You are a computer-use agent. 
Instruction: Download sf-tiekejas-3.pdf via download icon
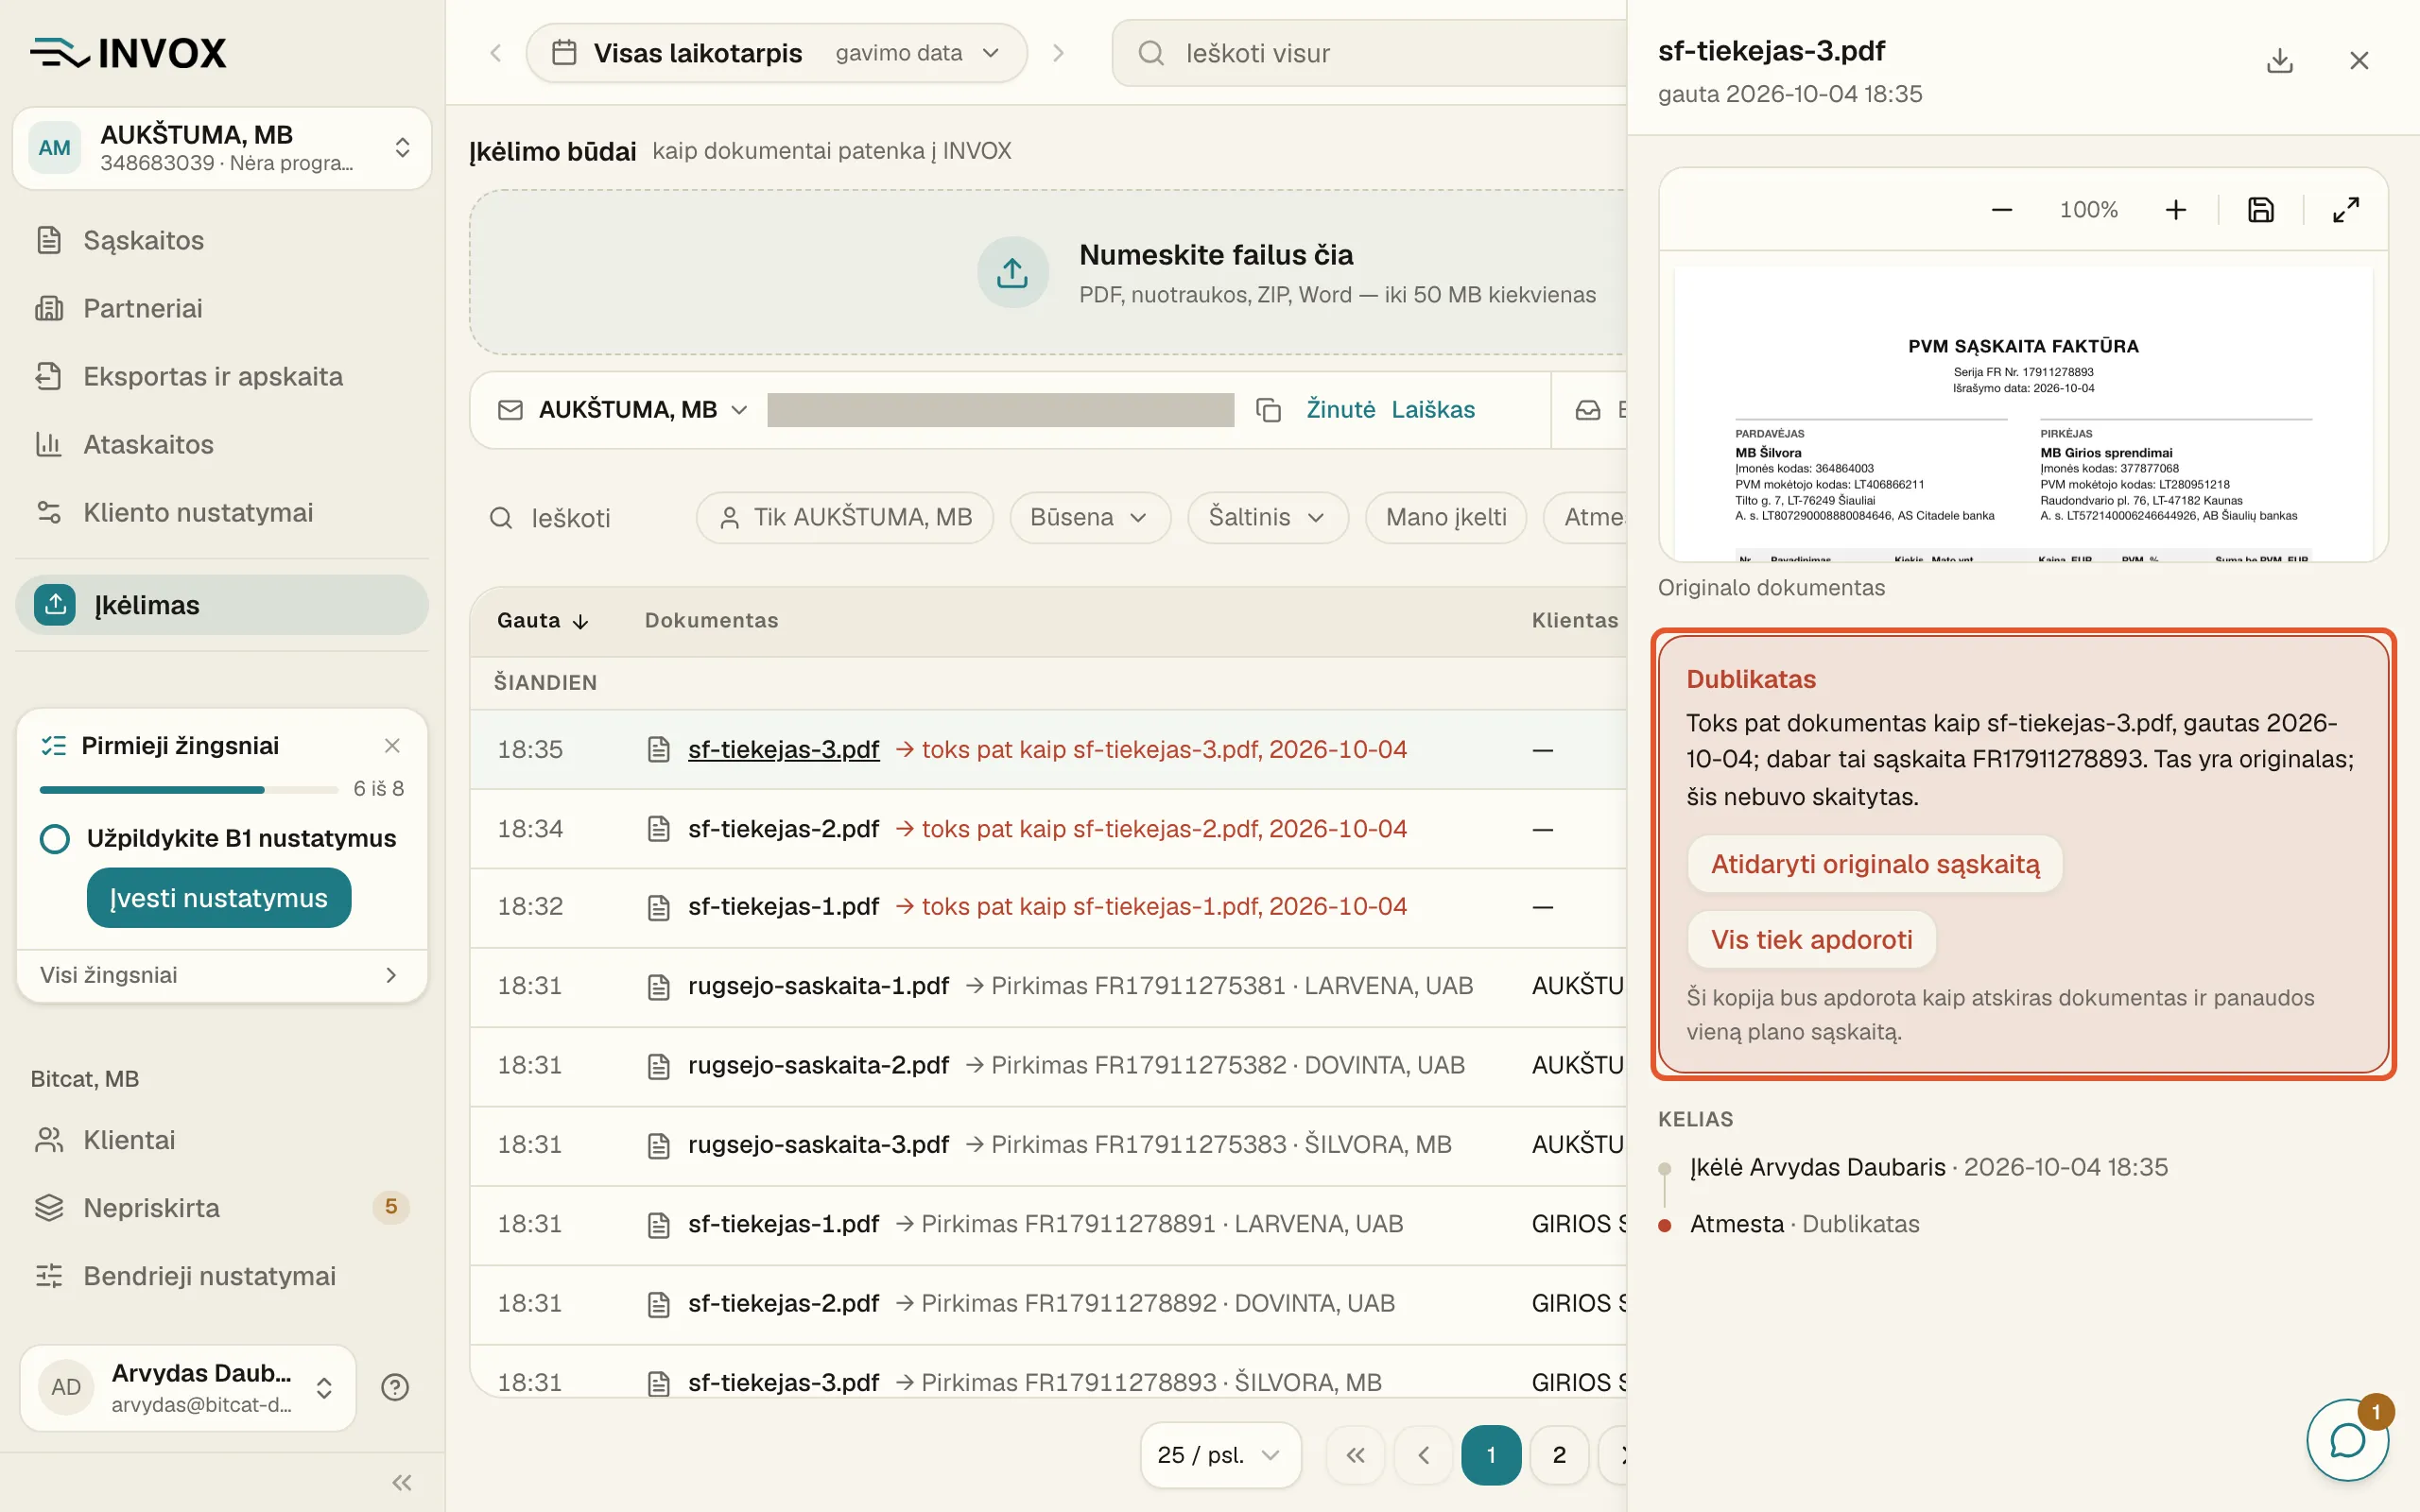click(2279, 61)
